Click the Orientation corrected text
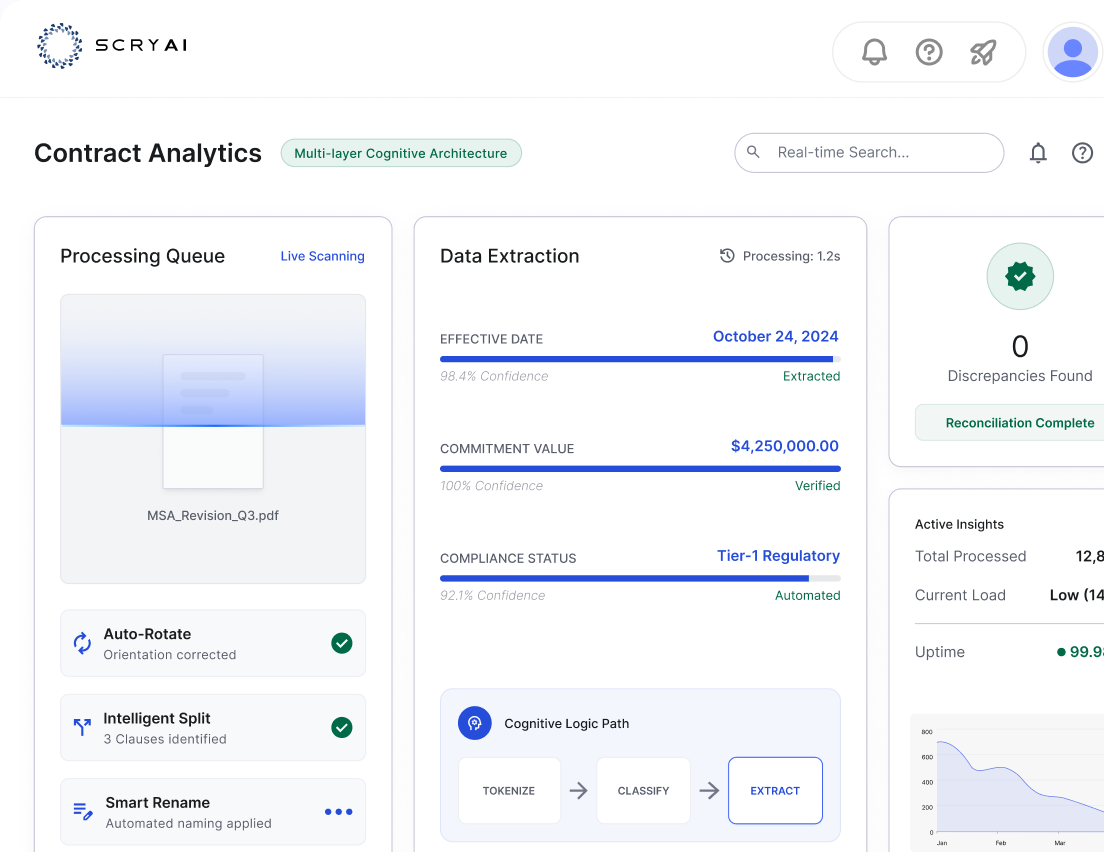Viewport: 1104px width, 852px height. pos(170,655)
